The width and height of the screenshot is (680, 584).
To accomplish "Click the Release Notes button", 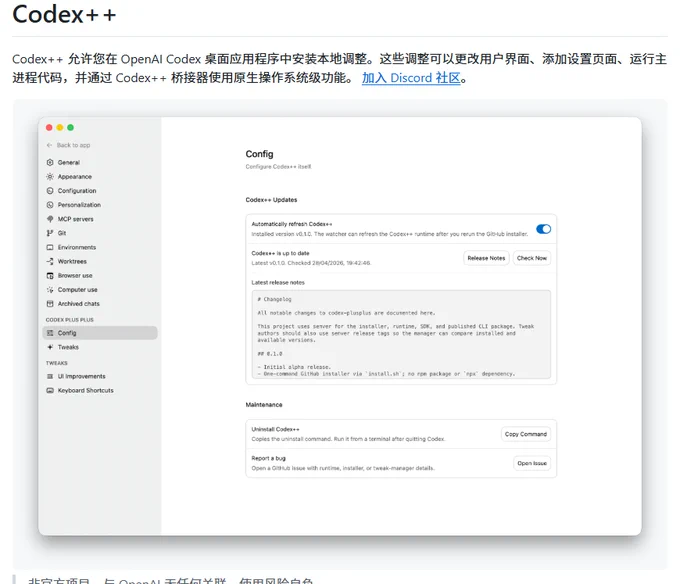I will [486, 258].
